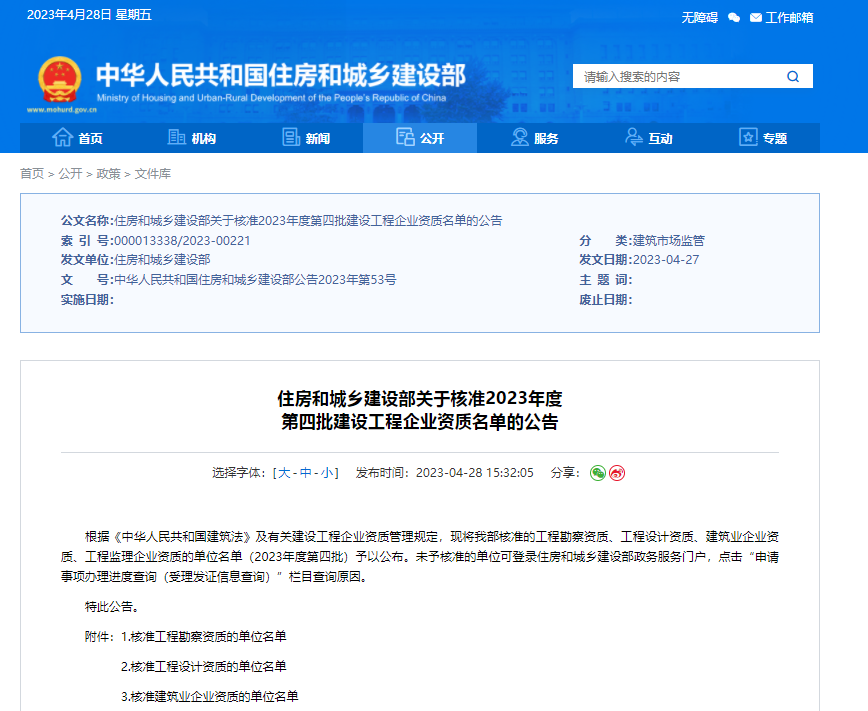Click the 公开 disclosure icon in navigation

[404, 139]
